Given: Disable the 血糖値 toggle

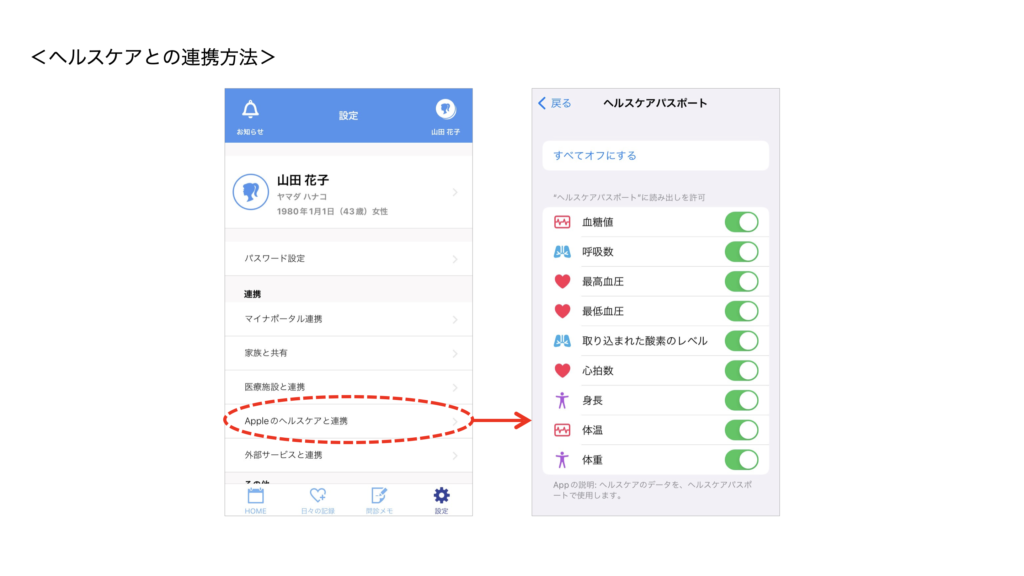Looking at the screenshot, I should point(741,222).
